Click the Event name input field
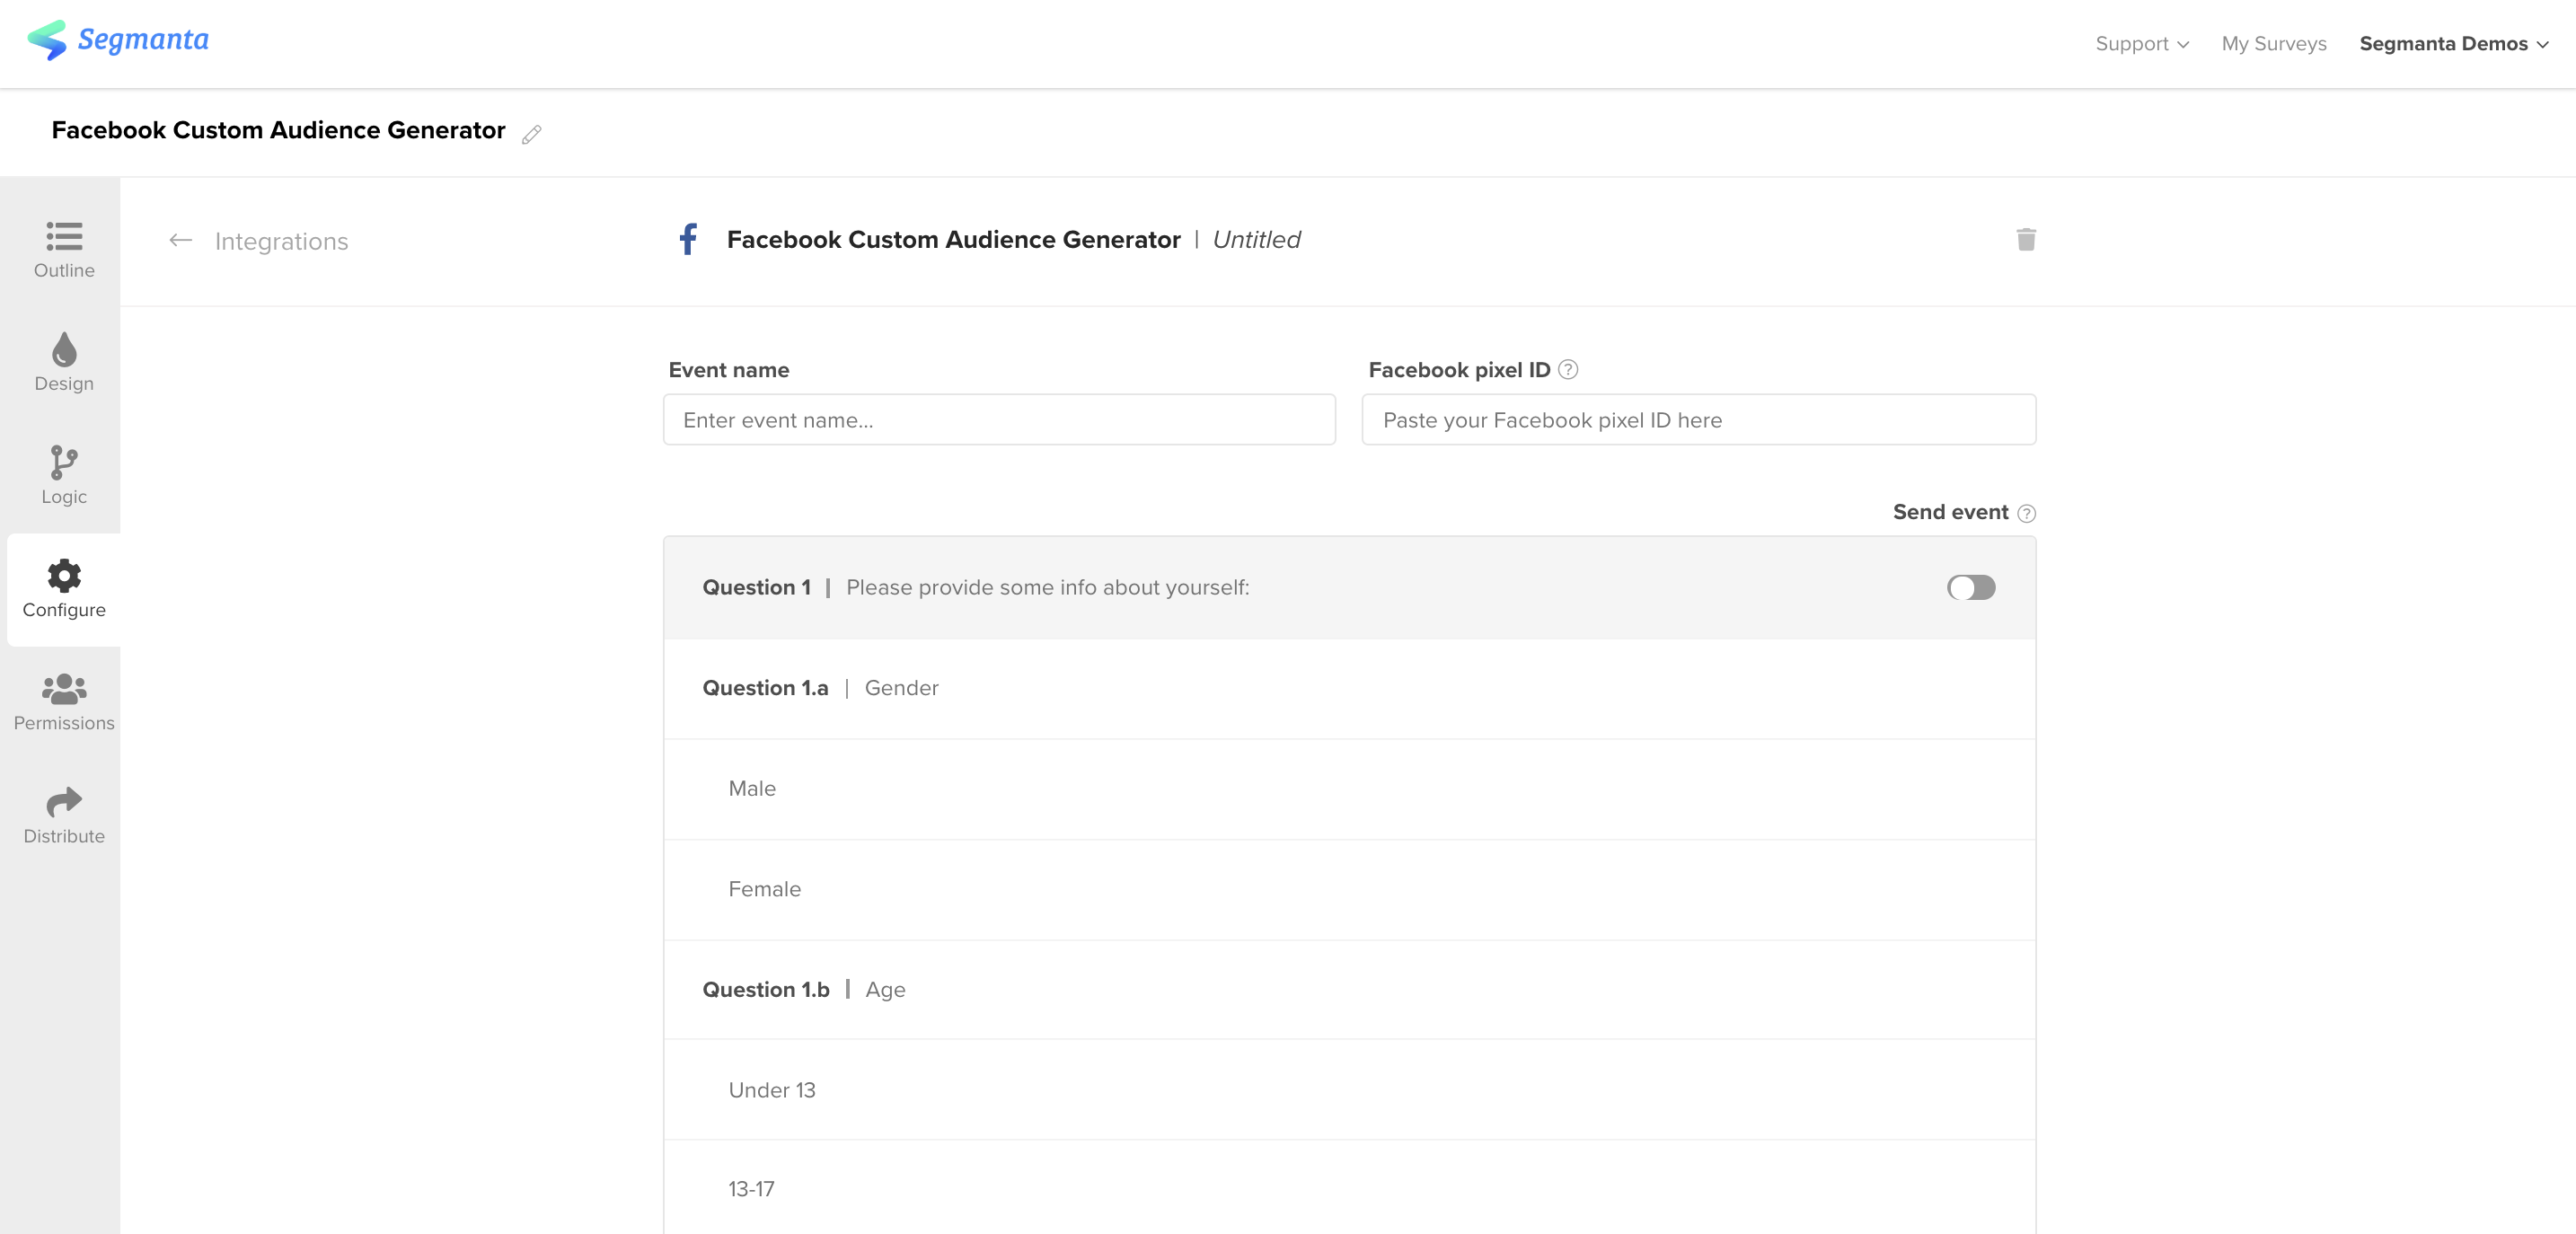2576x1234 pixels. [999, 420]
